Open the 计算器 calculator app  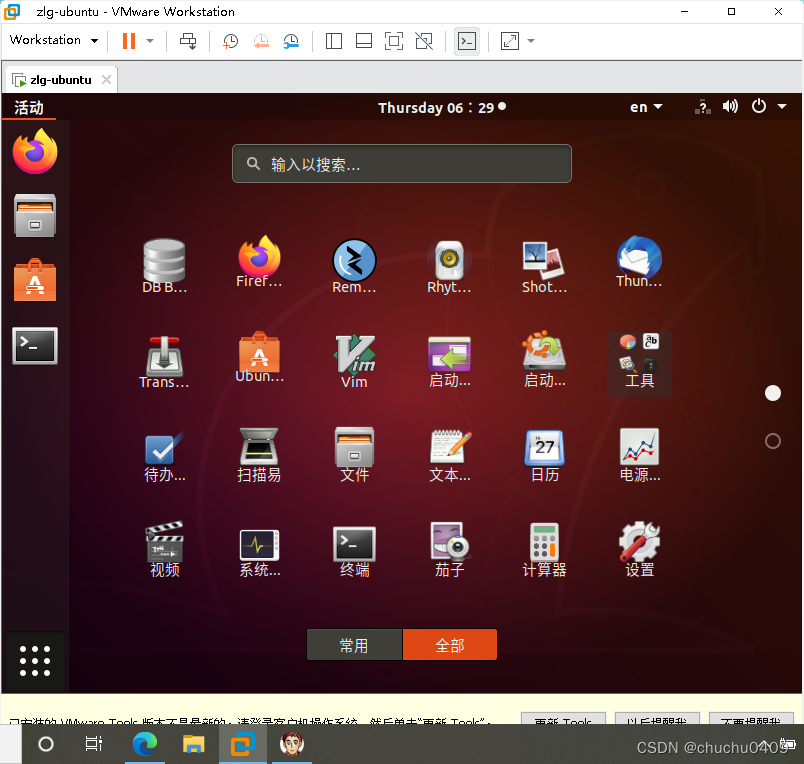pos(544,550)
